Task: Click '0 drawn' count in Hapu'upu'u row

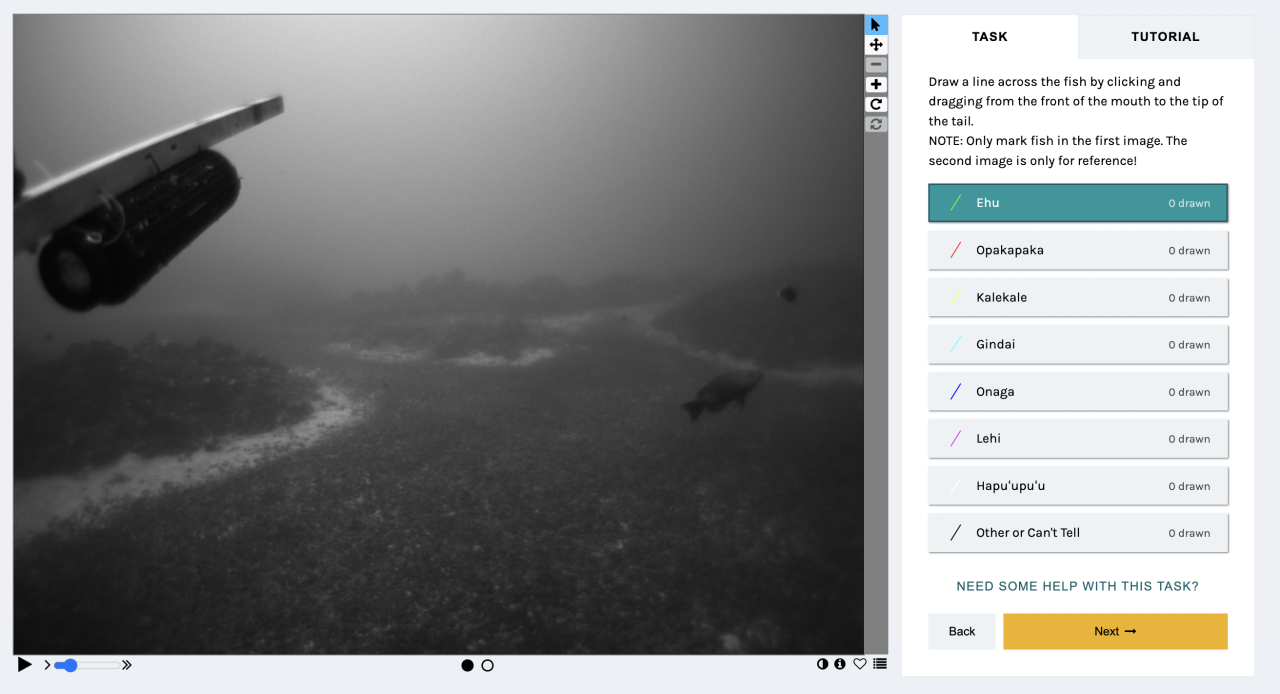Action: point(1189,486)
